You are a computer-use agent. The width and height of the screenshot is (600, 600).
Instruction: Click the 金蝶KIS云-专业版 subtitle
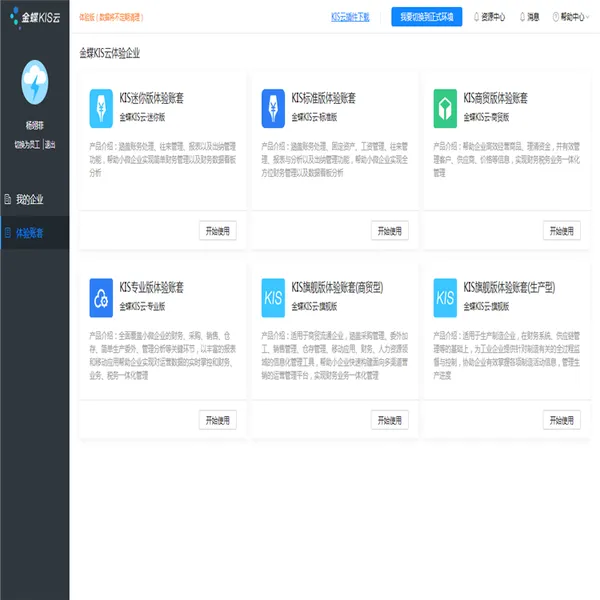[142, 306]
